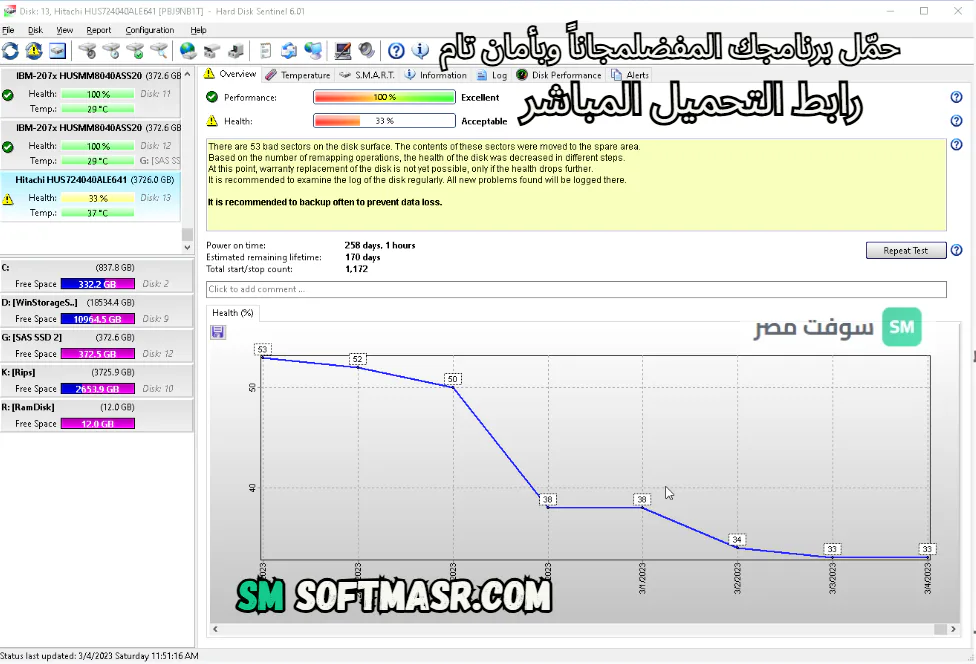Image resolution: width=976 pixels, height=664 pixels.
Task: Click the disk with green checkmark icon
Action: [x=135, y=51]
